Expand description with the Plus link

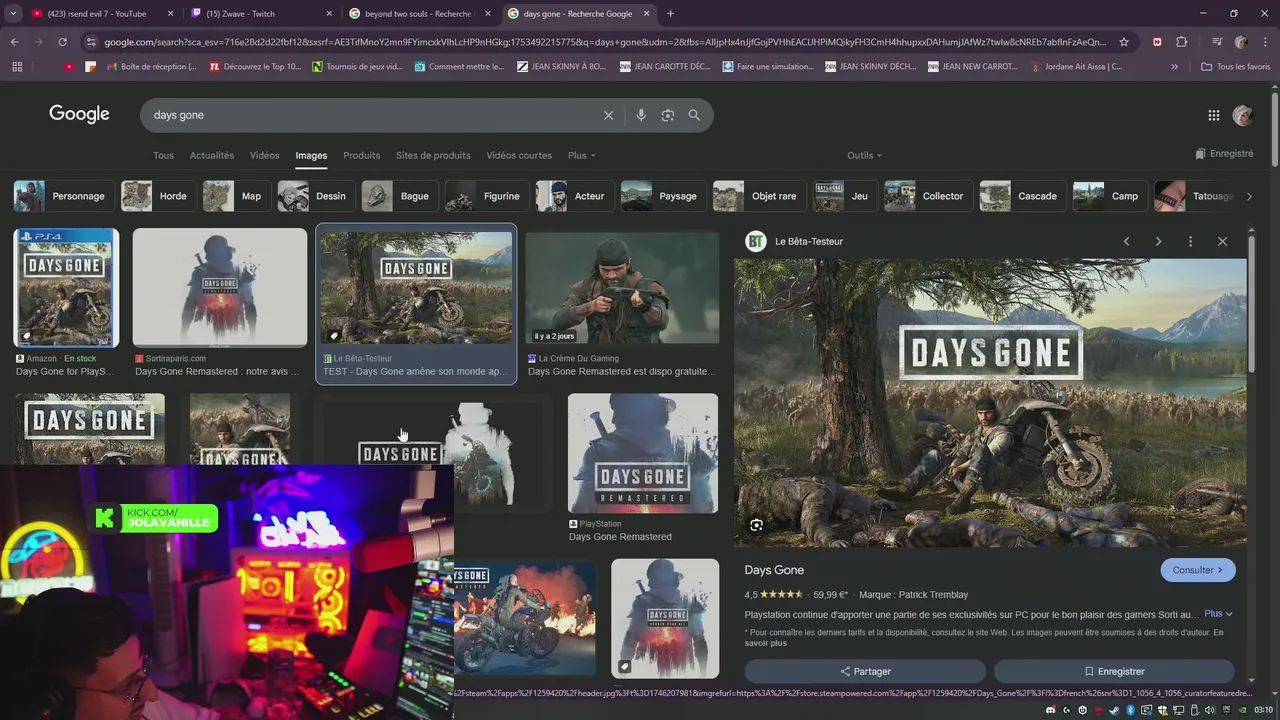pyautogui.click(x=1218, y=614)
